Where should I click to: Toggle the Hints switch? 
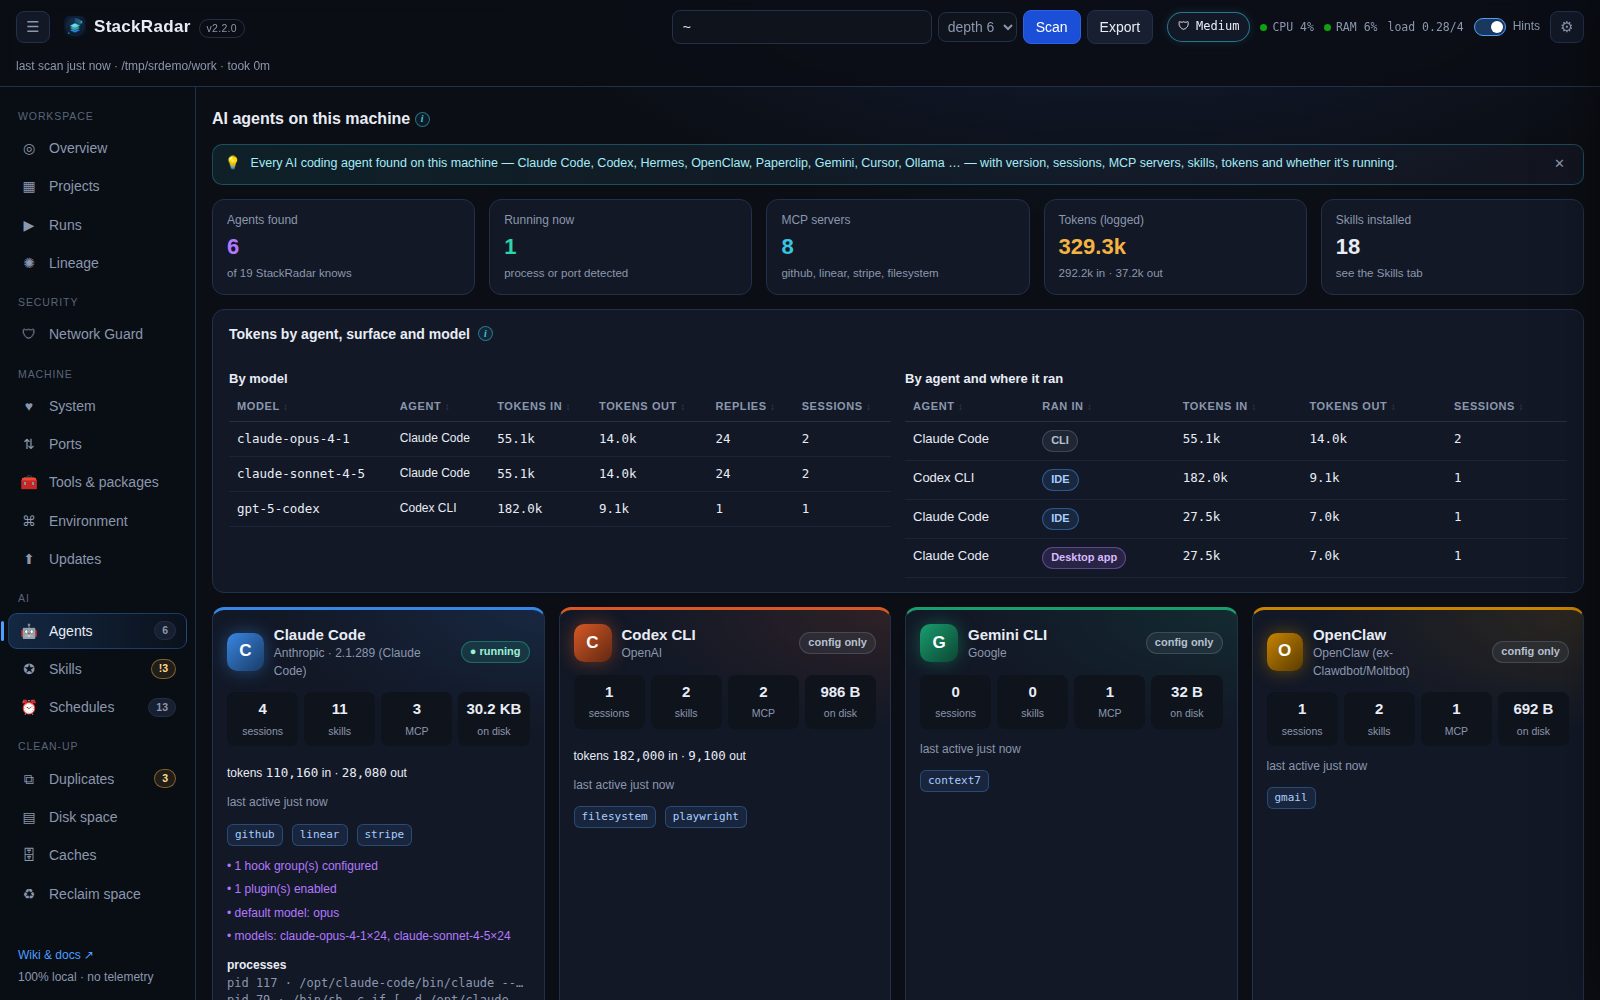(1490, 27)
